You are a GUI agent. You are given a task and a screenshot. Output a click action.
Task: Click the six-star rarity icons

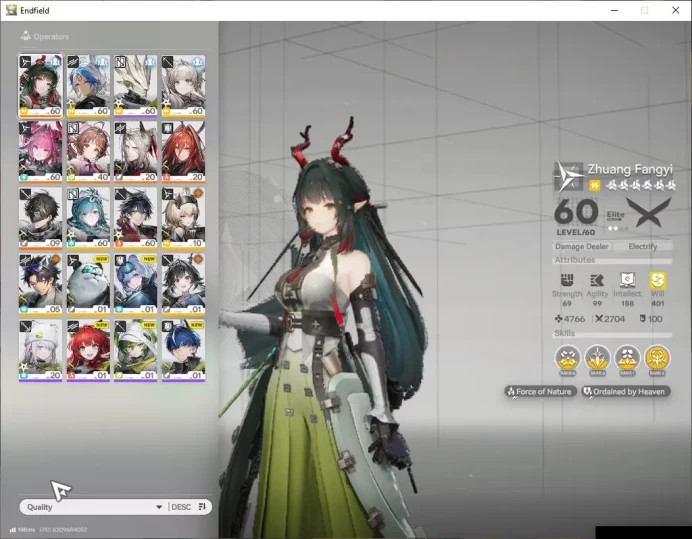[640, 185]
